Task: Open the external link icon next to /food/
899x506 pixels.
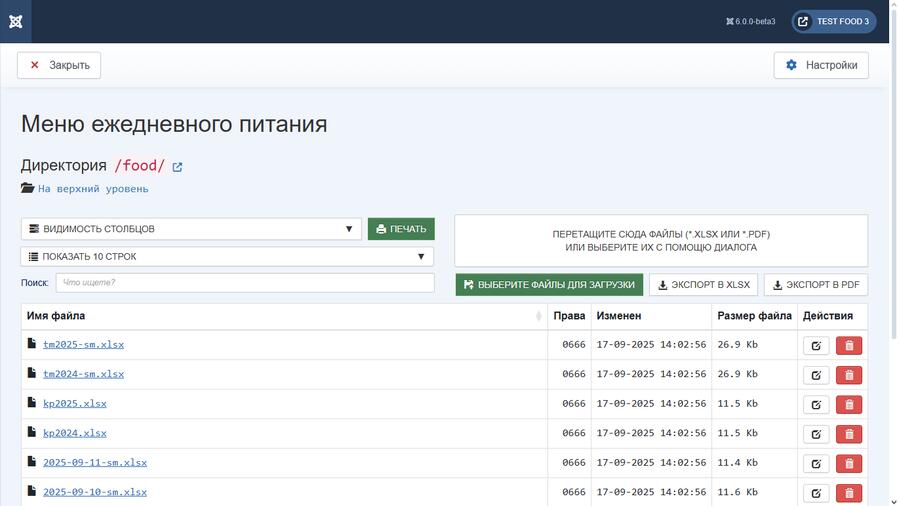Action: coord(177,167)
